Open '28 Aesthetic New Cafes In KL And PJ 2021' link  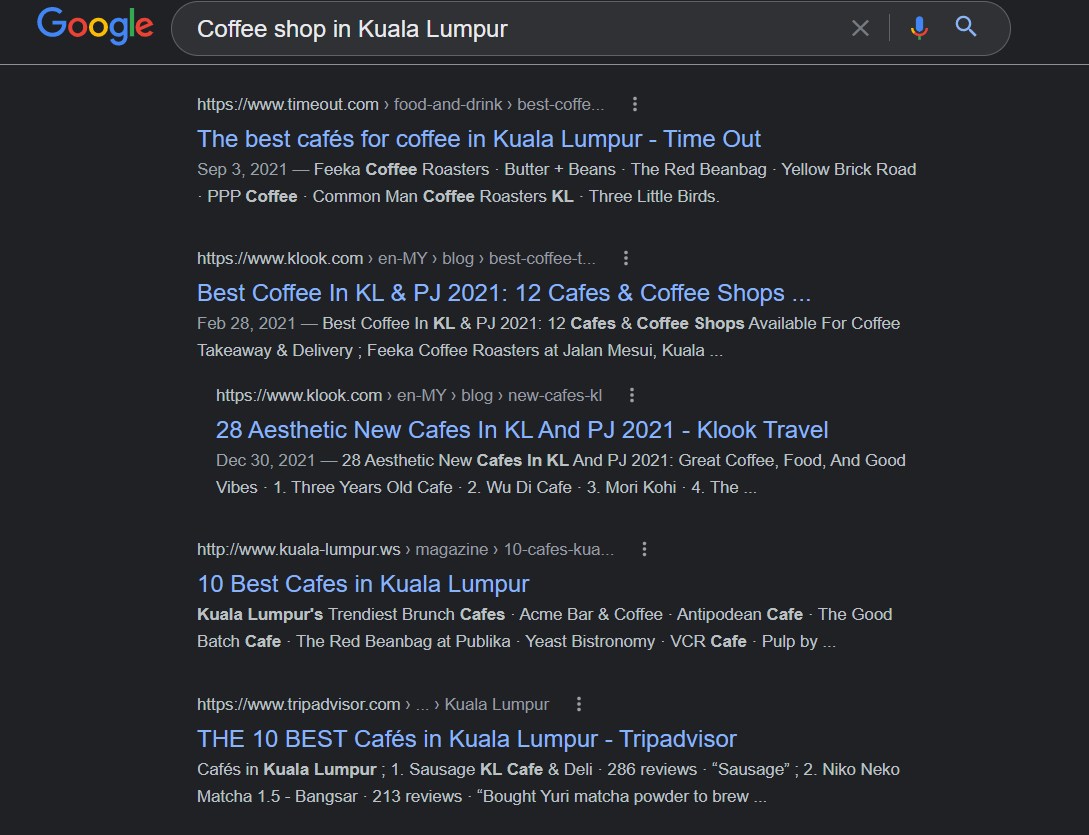tap(522, 430)
